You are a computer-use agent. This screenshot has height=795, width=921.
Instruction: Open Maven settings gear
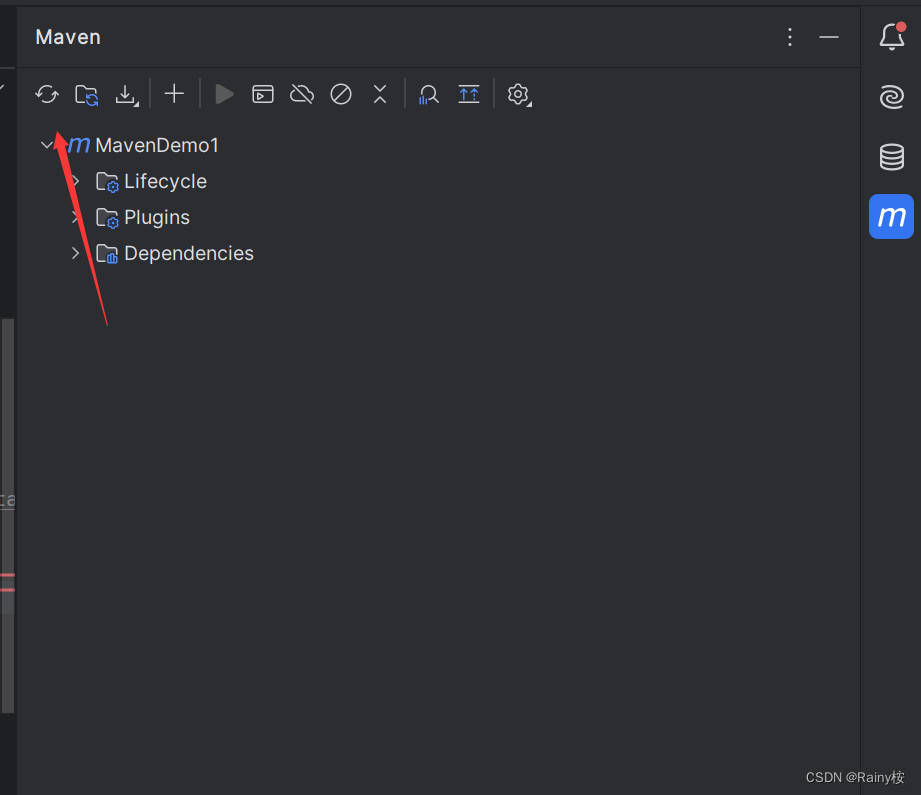click(519, 95)
